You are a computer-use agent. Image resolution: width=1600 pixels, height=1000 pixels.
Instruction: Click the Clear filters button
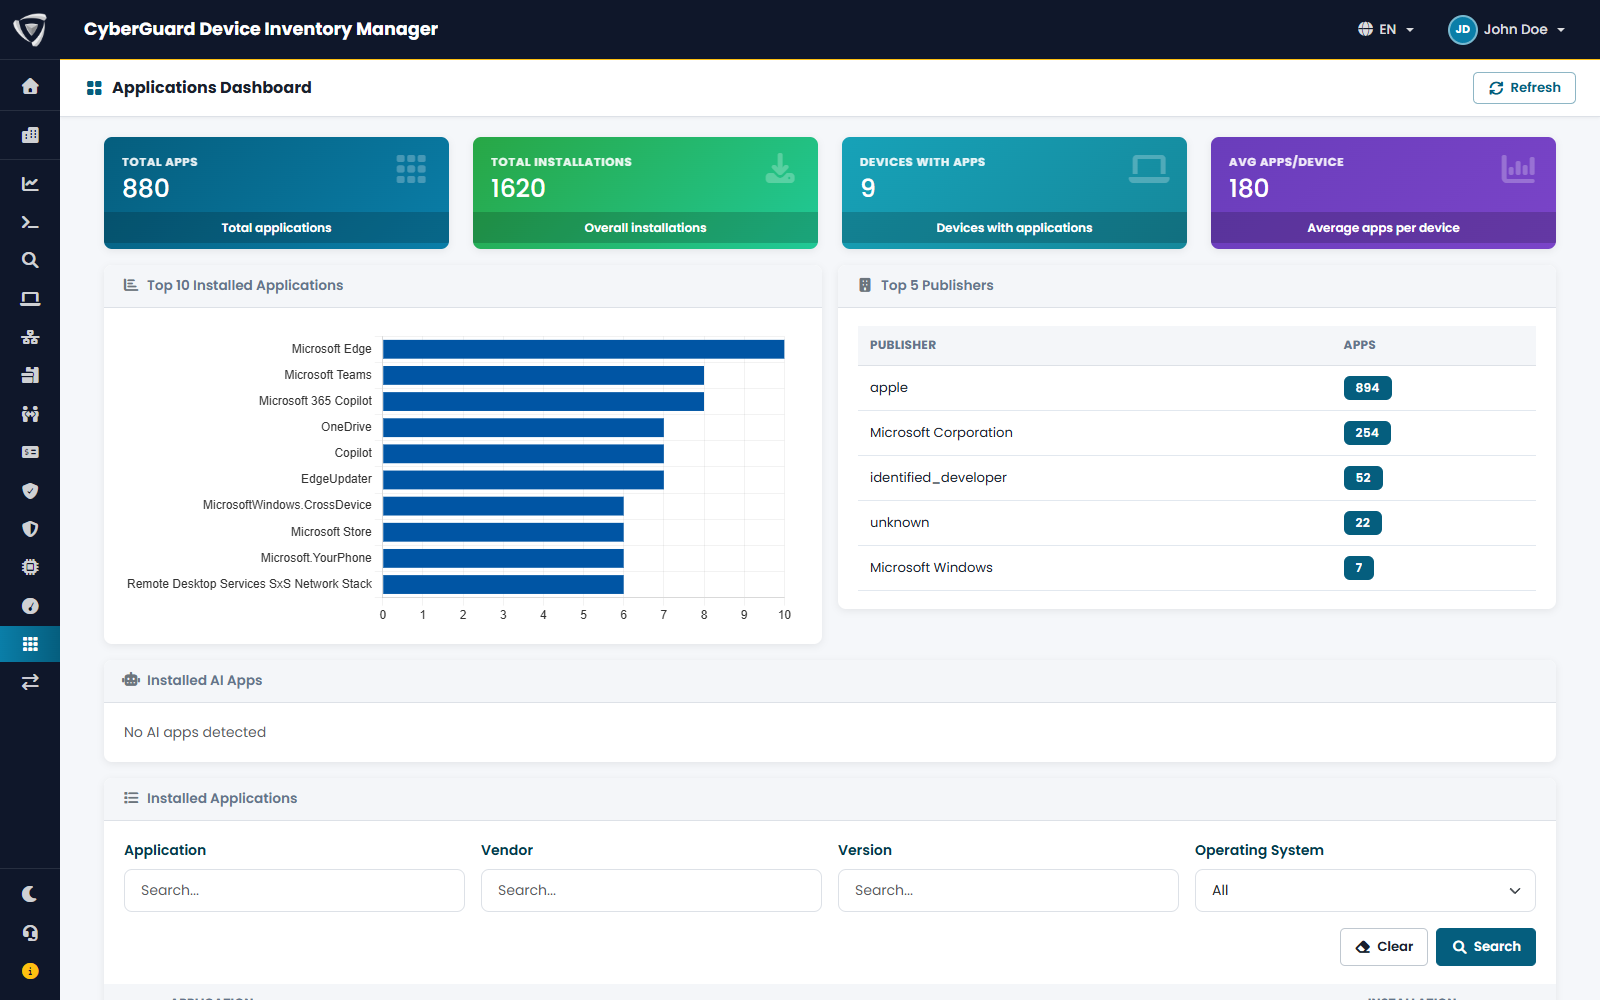[1384, 947]
